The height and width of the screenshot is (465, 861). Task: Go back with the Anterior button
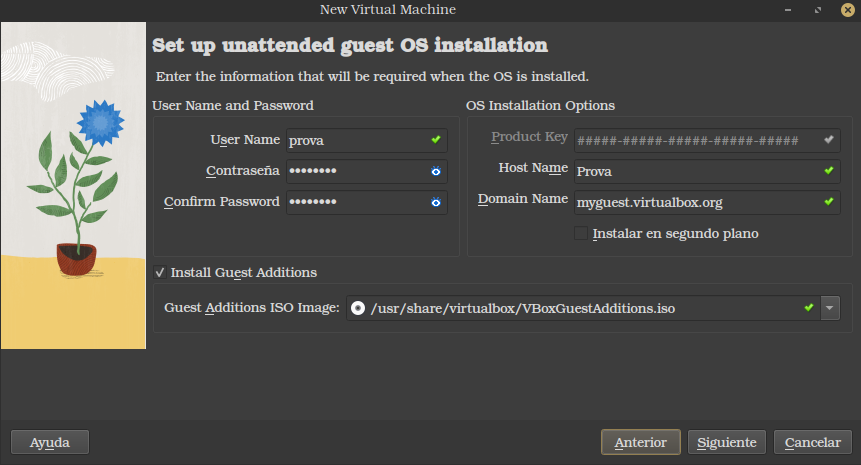640,442
